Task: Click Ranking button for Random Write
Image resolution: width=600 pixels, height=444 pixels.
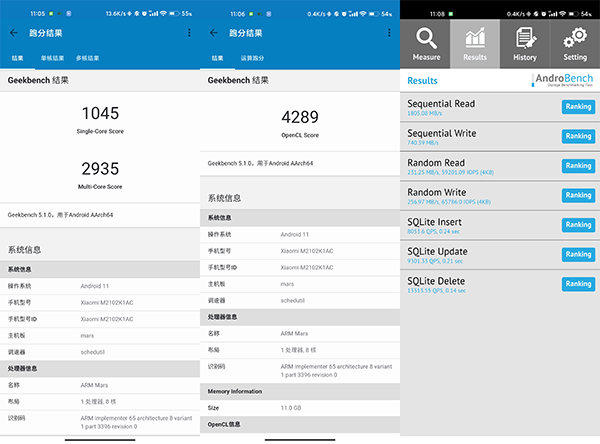Action: click(x=578, y=196)
